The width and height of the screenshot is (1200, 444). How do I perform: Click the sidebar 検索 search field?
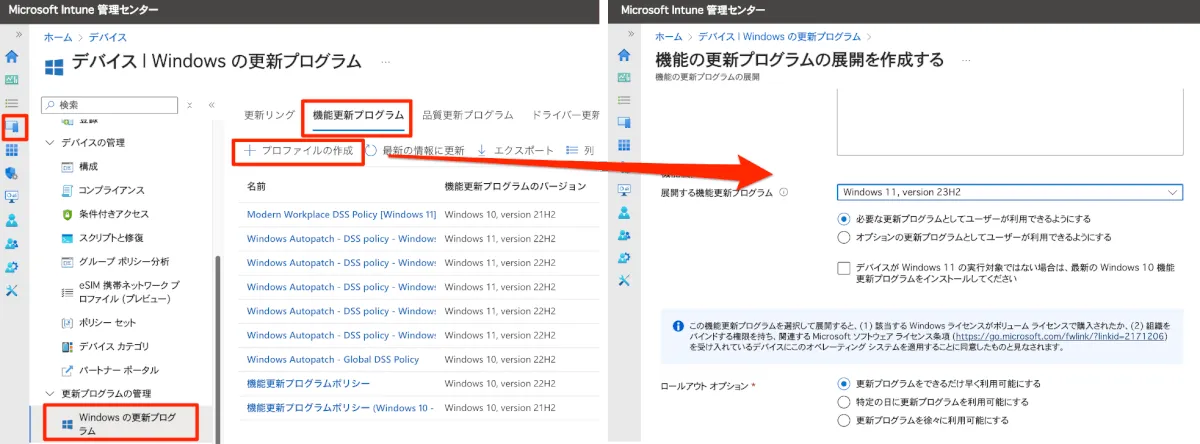[x=110, y=104]
